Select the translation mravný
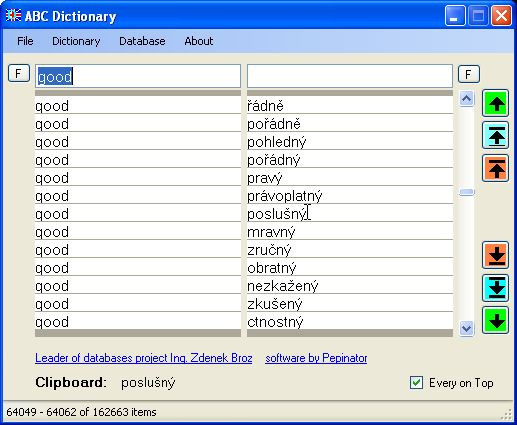 (x=350, y=232)
